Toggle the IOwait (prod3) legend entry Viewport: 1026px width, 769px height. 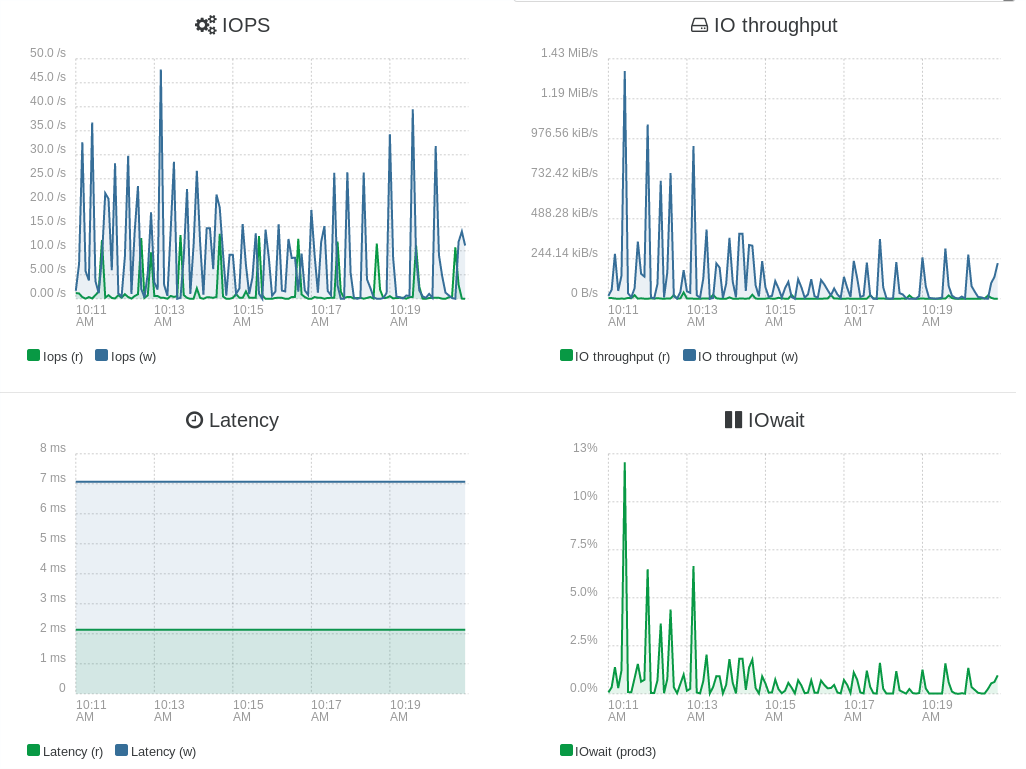(x=608, y=751)
